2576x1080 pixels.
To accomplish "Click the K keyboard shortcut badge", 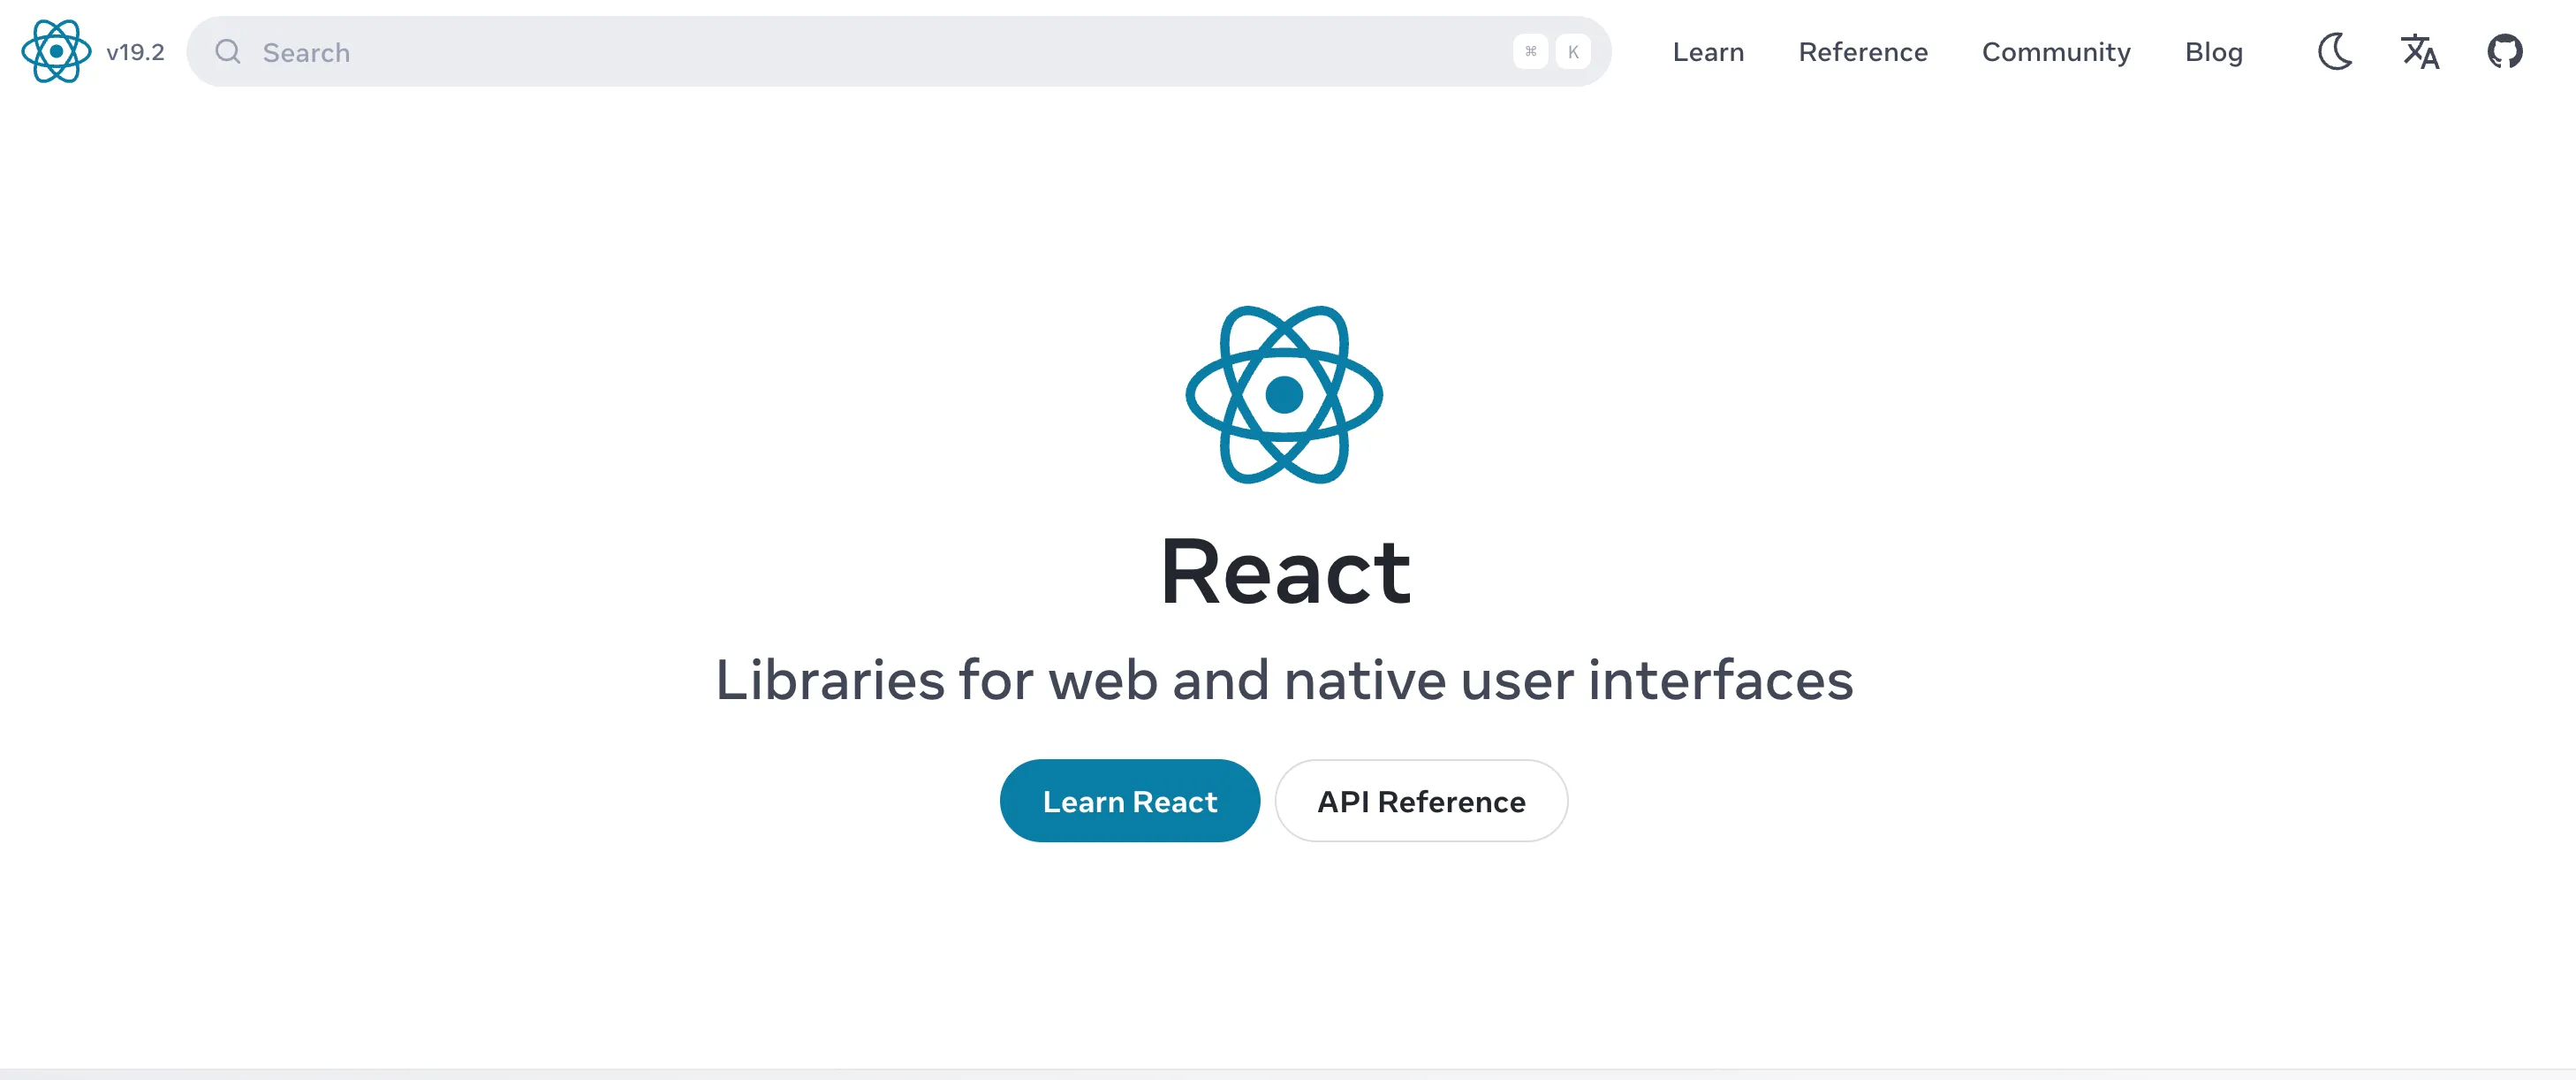I will [x=1573, y=52].
